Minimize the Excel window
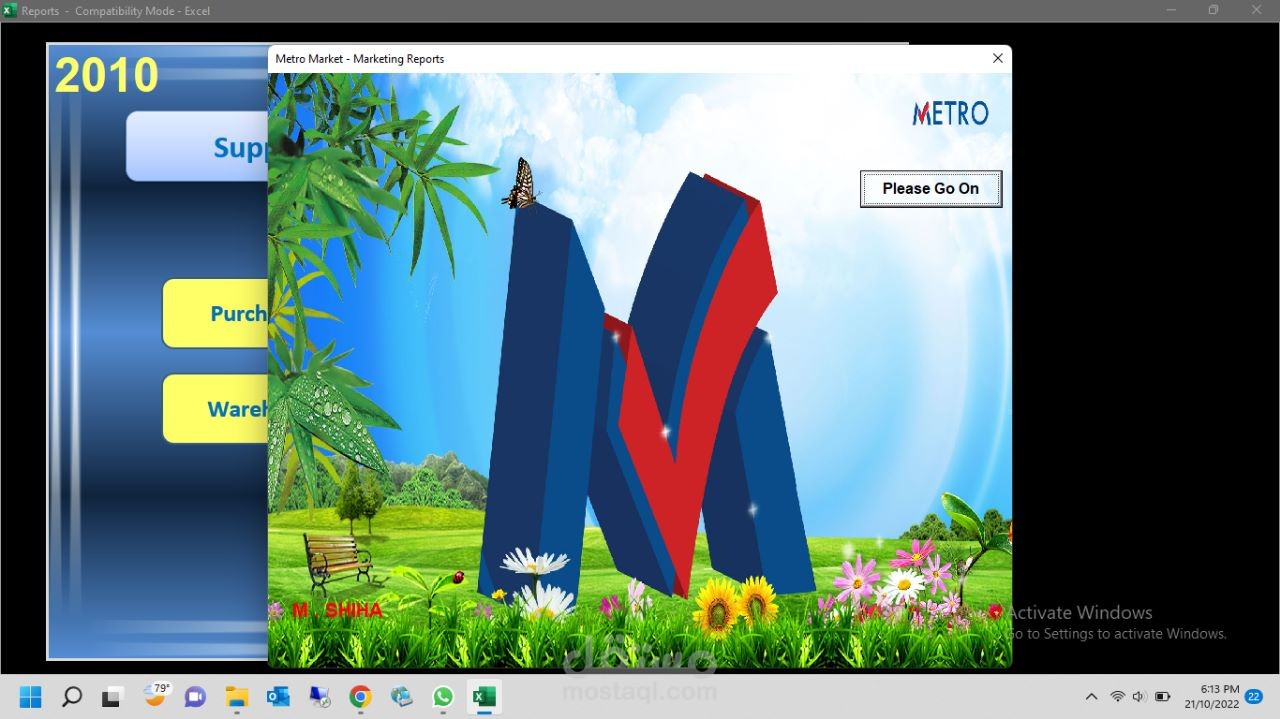The image size is (1280, 719). (x=1170, y=10)
